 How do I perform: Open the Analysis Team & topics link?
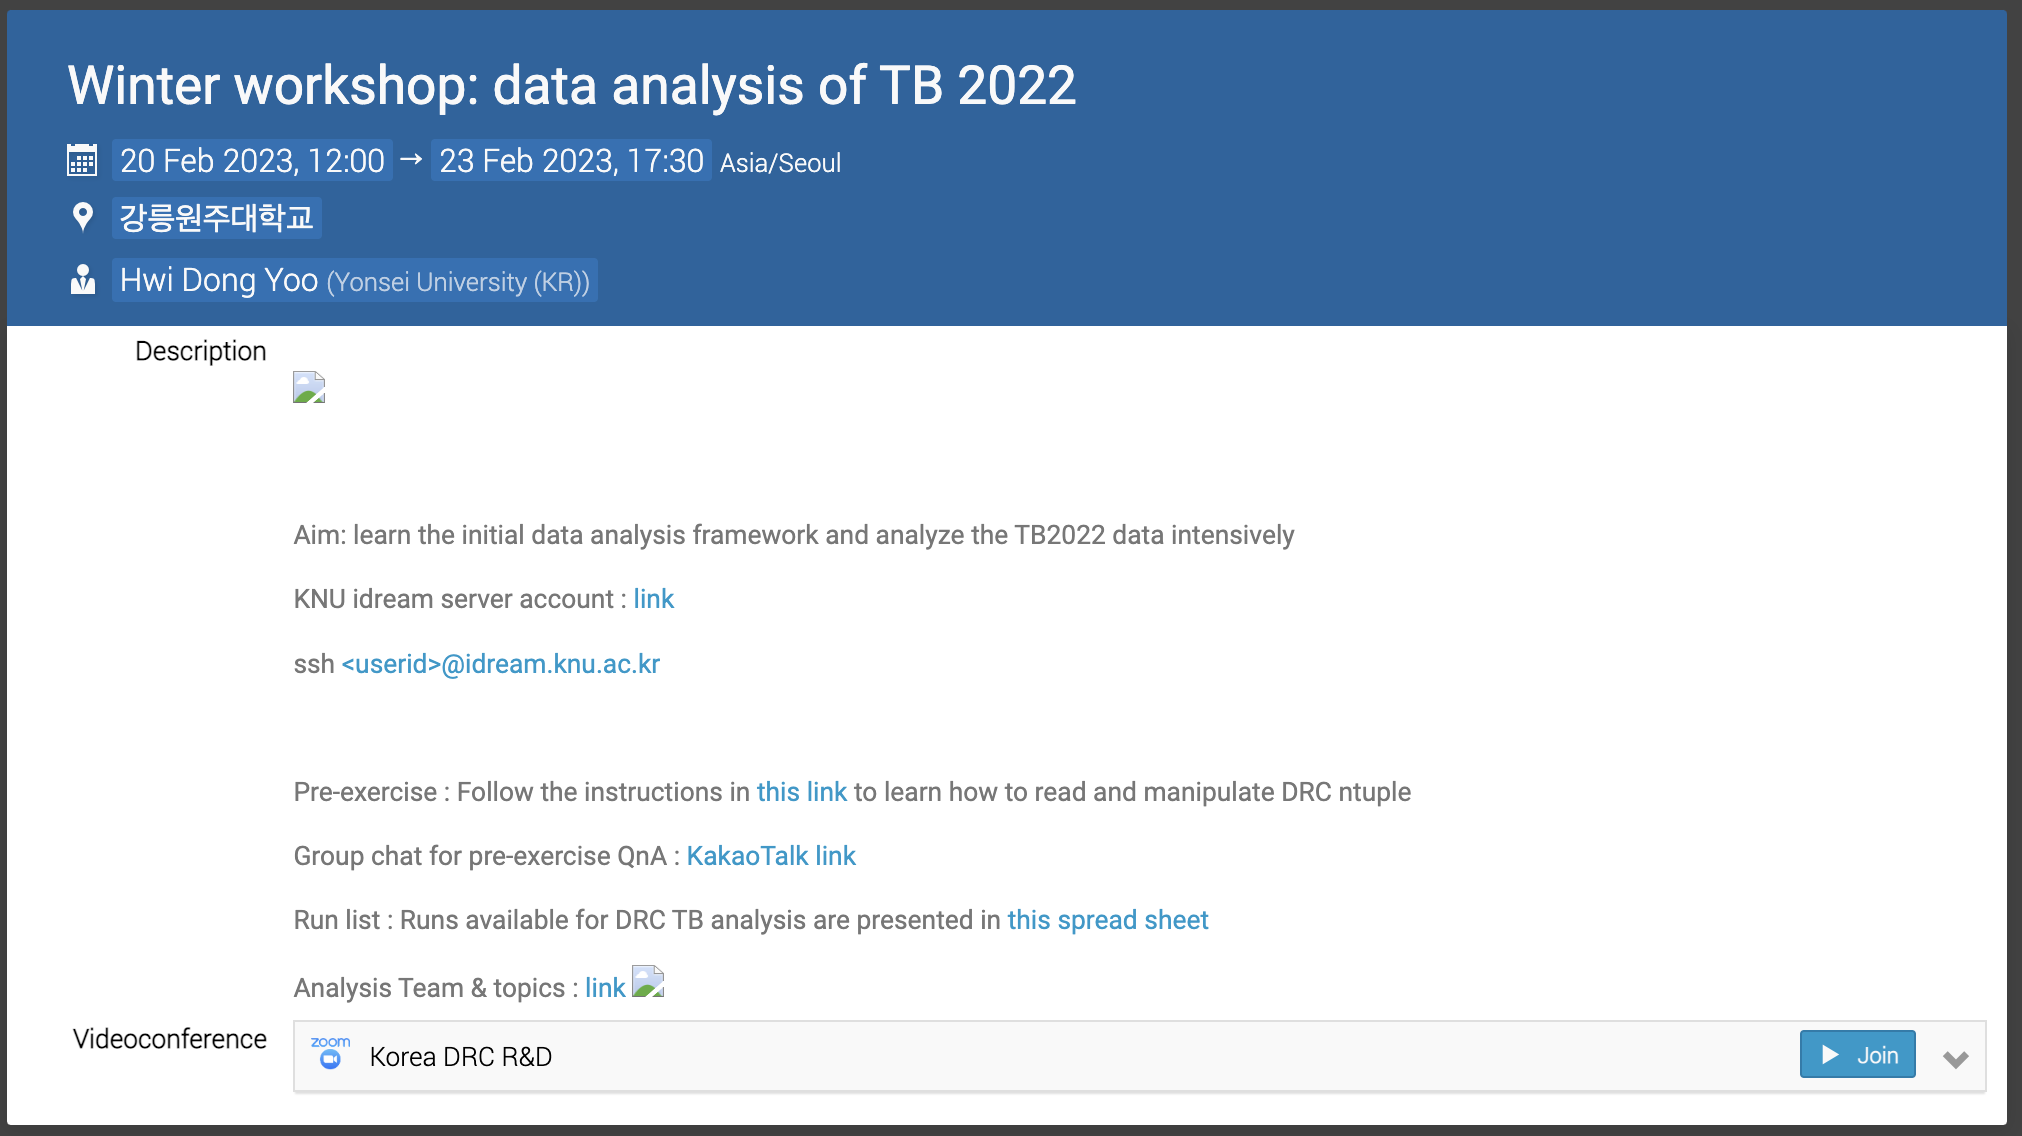pos(604,988)
